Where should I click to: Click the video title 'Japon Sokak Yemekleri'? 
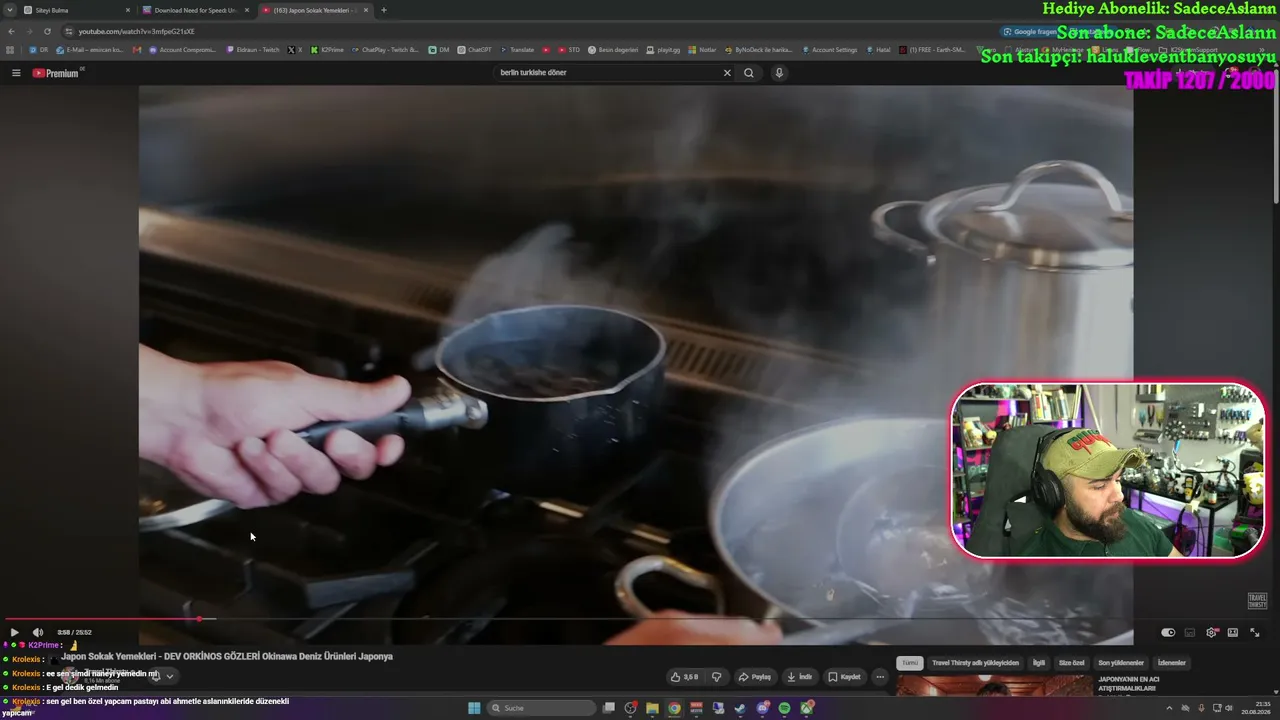(x=227, y=656)
